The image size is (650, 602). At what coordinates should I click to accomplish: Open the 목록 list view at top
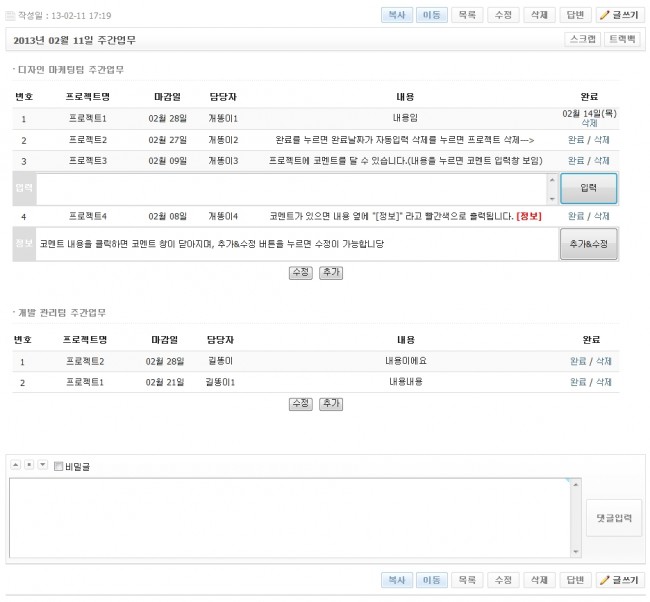467,15
